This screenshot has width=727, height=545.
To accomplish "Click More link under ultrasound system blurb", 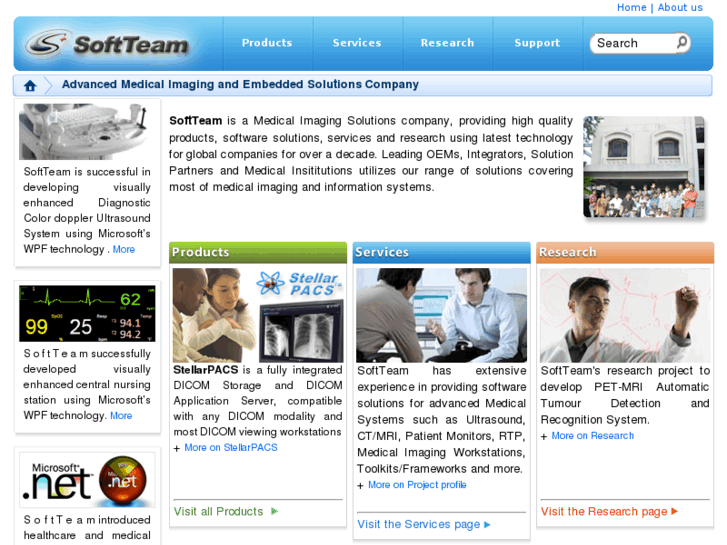I will click(124, 249).
